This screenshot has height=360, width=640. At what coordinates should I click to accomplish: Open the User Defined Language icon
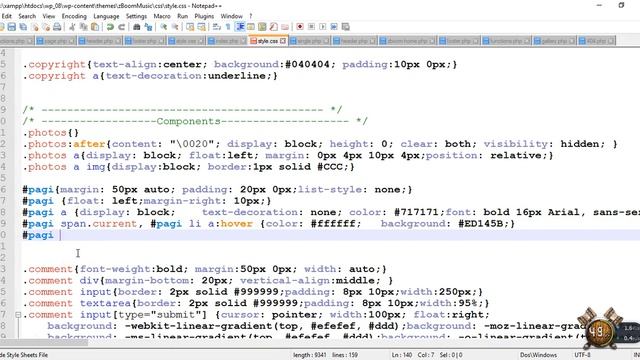pyautogui.click(x=251, y=27)
